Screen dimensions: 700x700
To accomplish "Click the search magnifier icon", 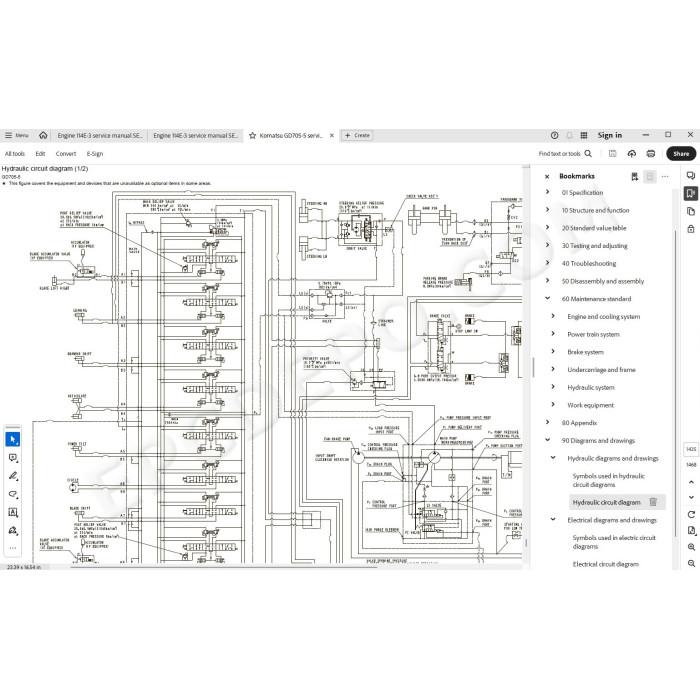I will tap(588, 154).
